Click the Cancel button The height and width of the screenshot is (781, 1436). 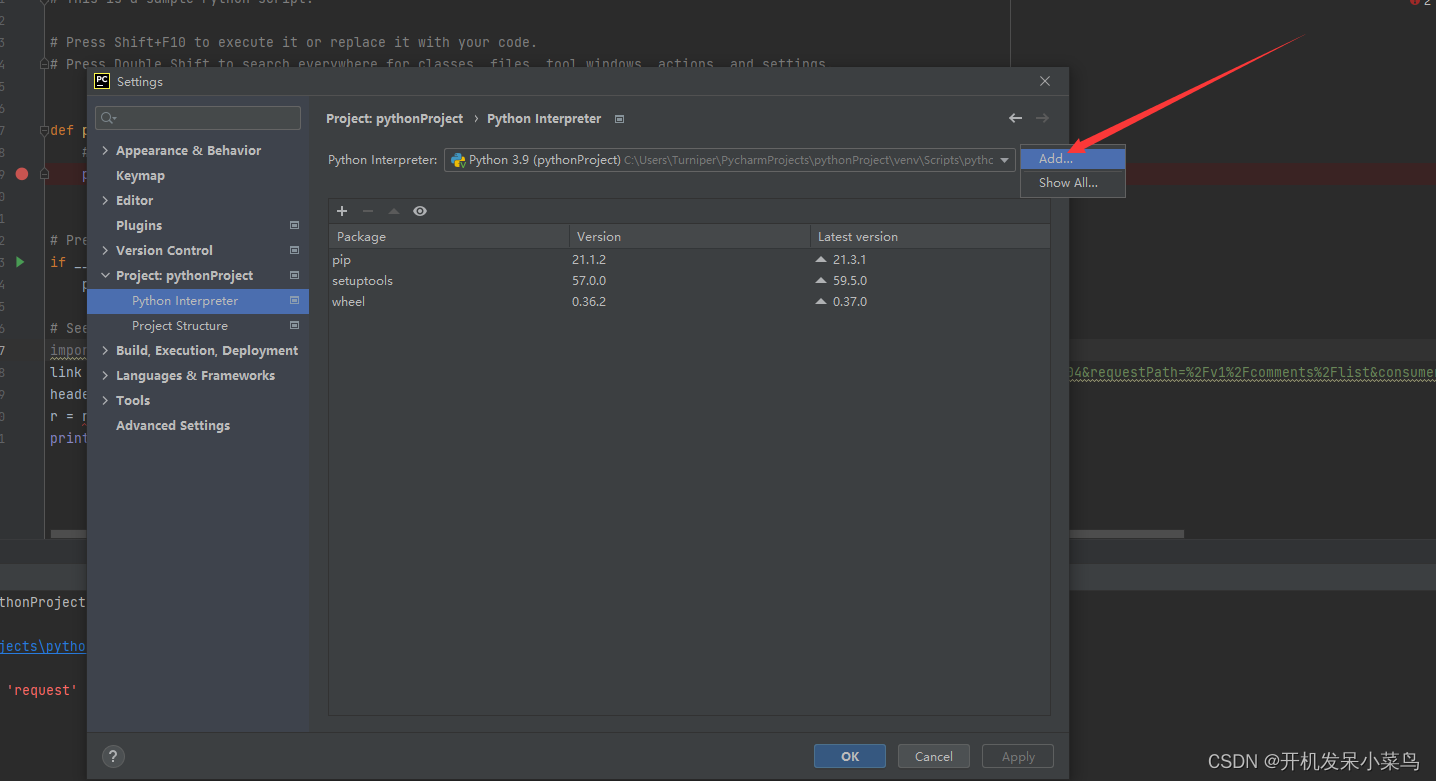pos(934,756)
